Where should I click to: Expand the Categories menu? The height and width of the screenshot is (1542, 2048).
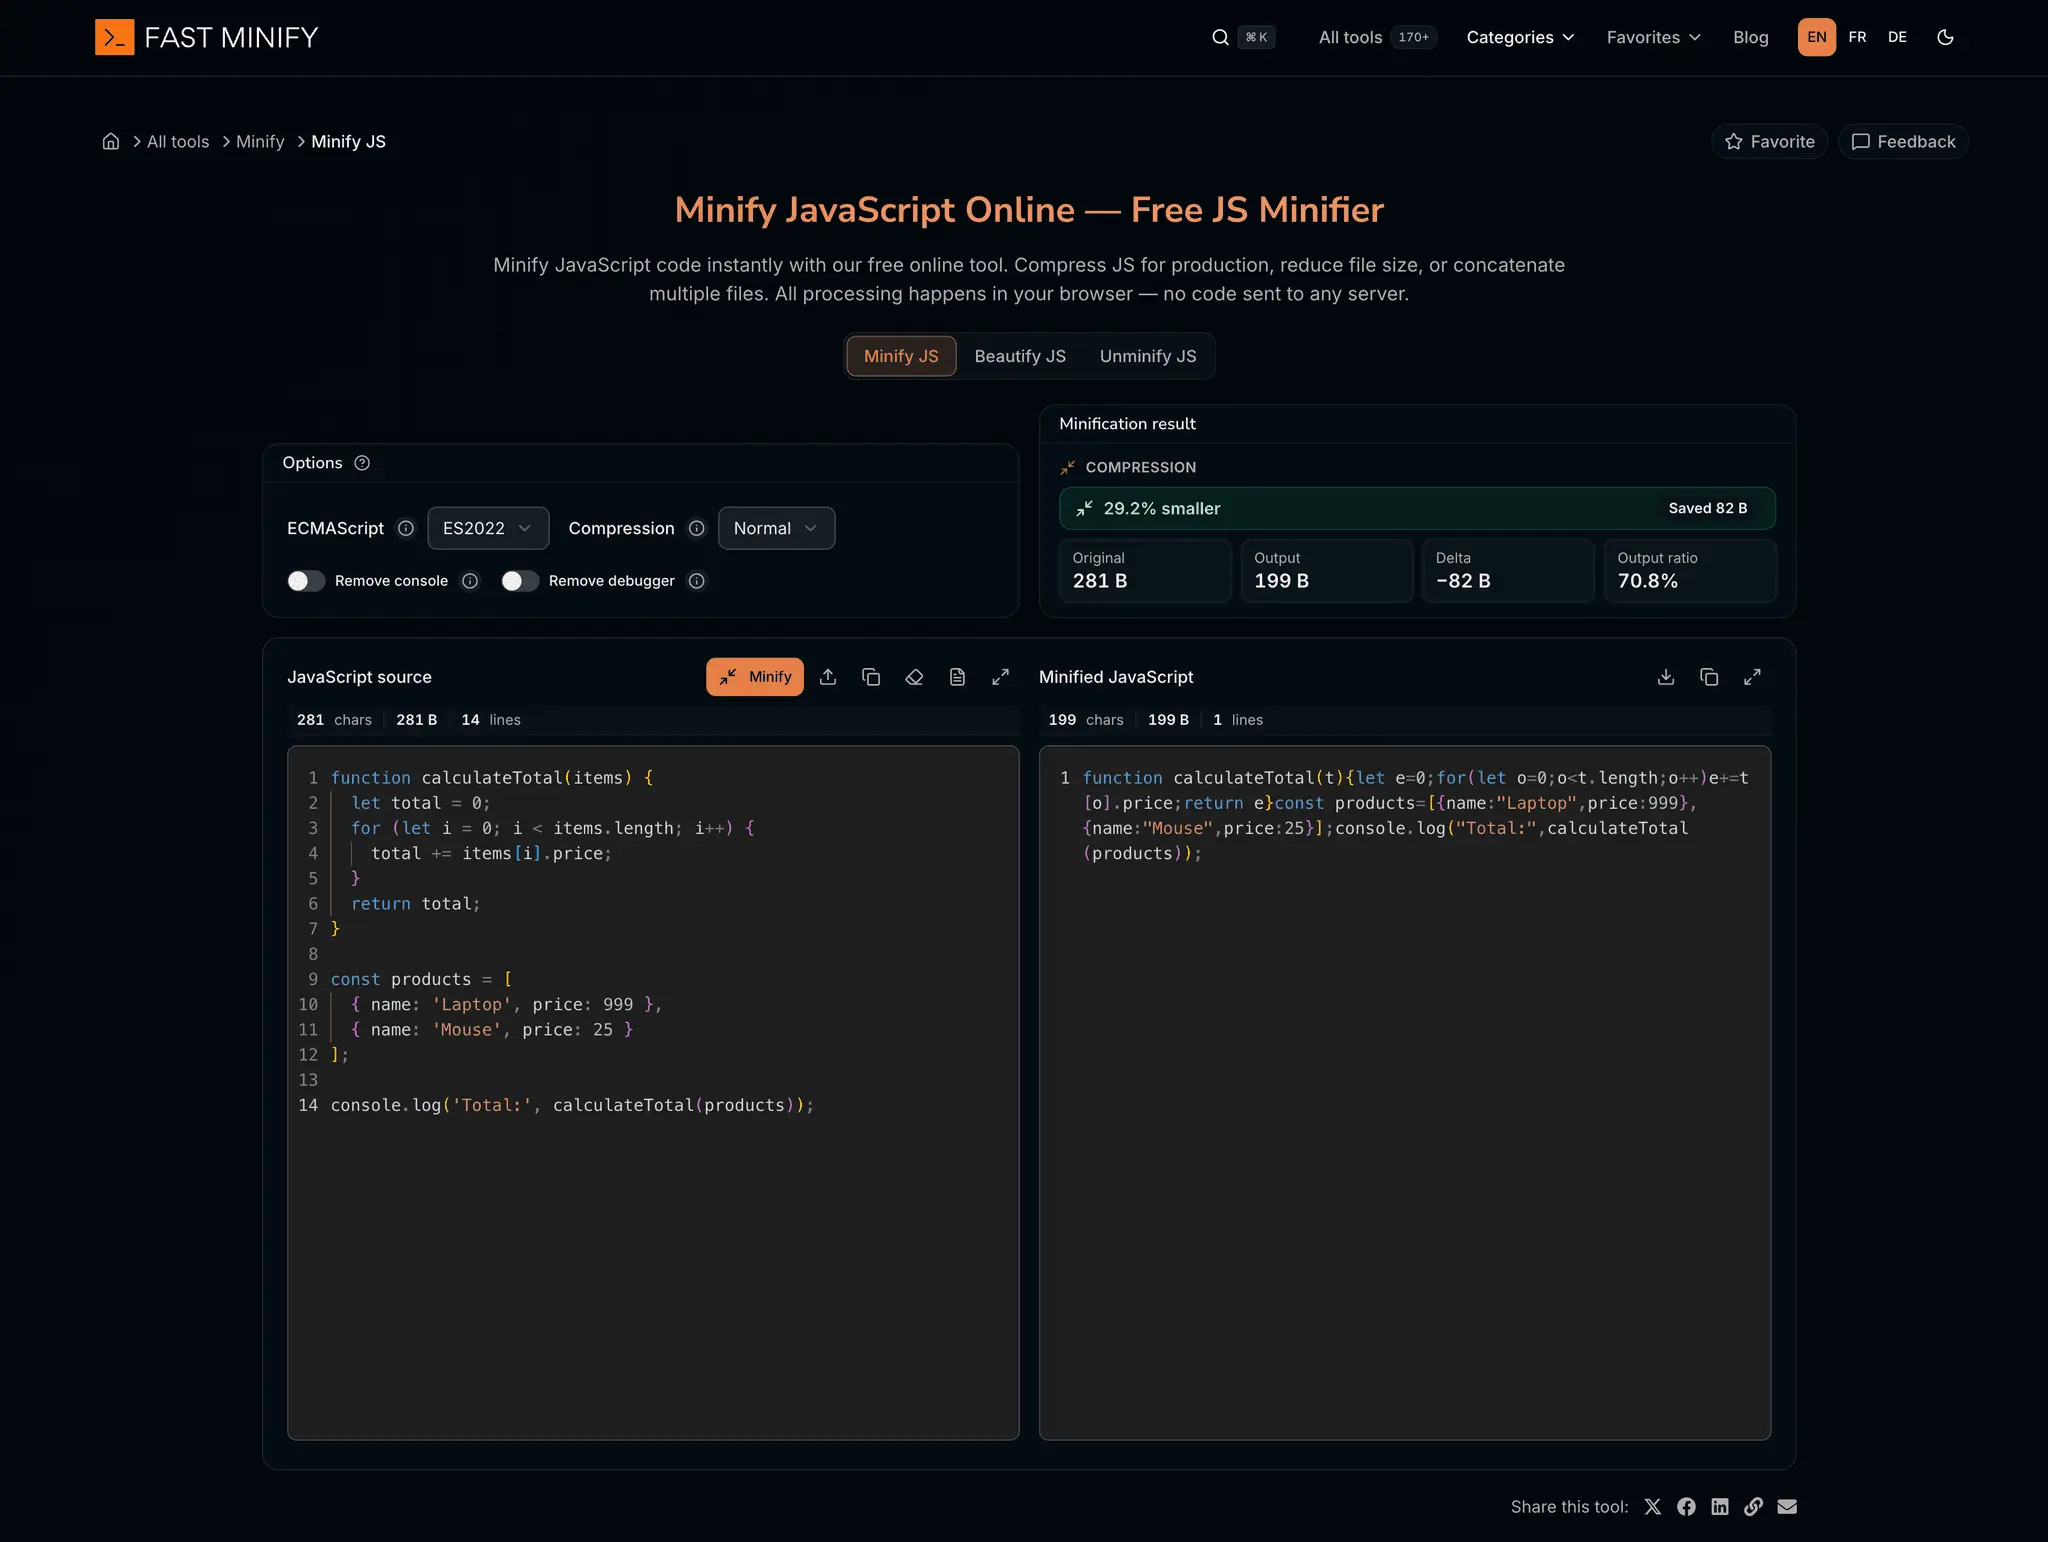[x=1520, y=37]
